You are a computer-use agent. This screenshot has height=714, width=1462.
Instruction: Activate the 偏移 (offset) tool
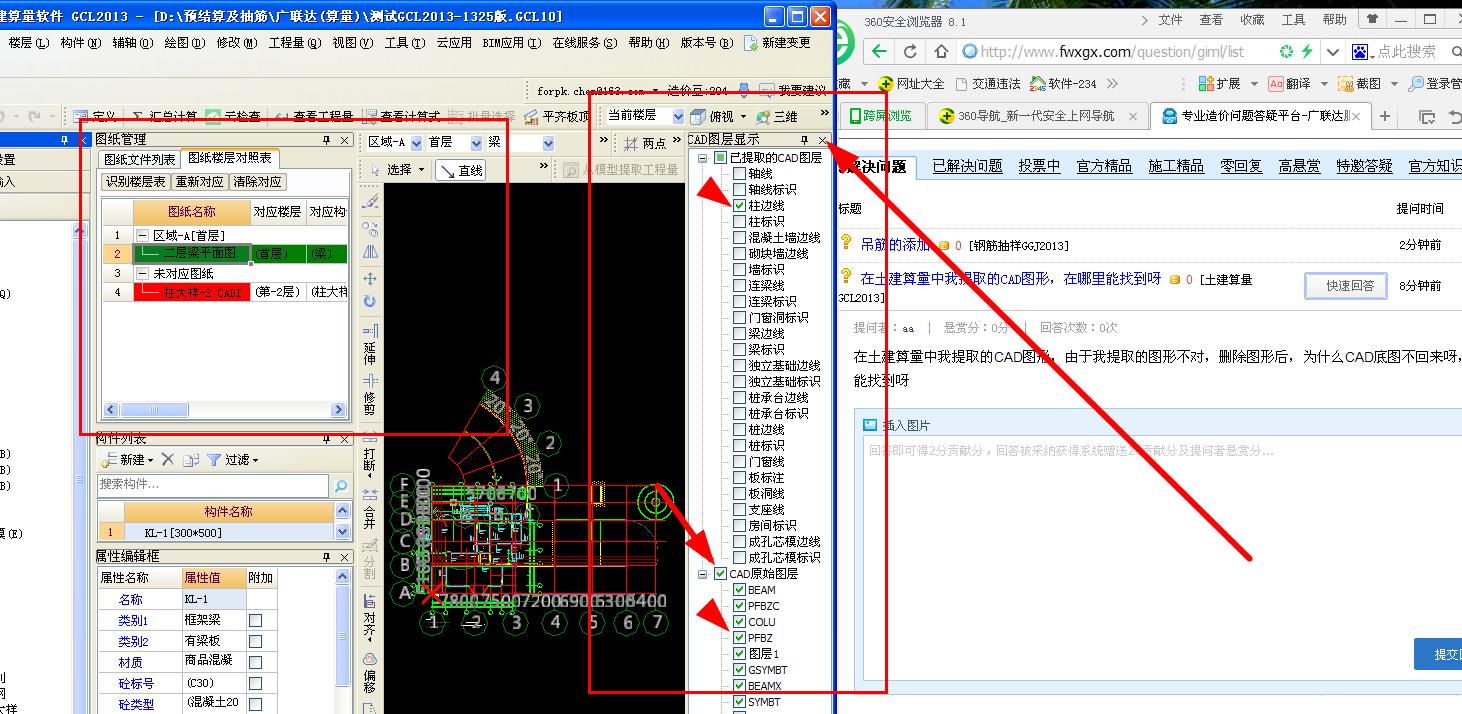pyautogui.click(x=369, y=675)
